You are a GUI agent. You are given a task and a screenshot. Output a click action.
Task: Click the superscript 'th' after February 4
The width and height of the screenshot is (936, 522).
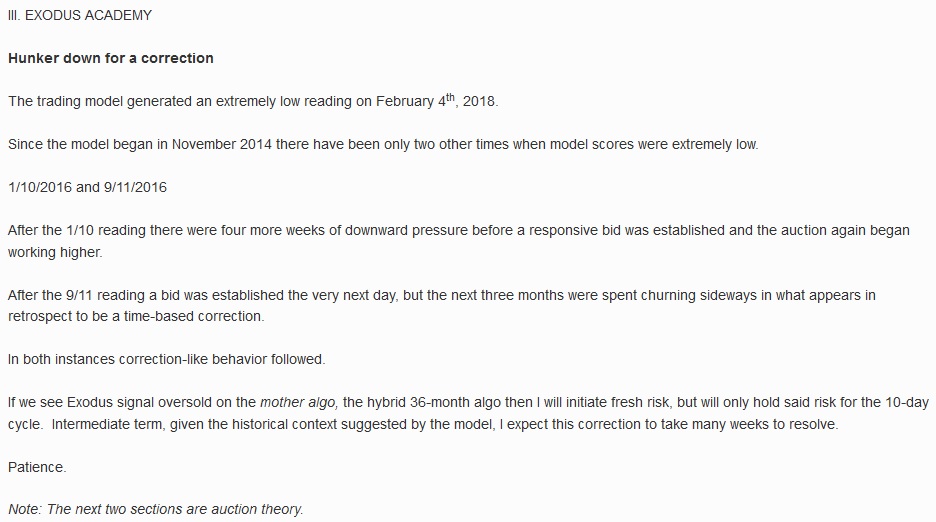point(450,97)
